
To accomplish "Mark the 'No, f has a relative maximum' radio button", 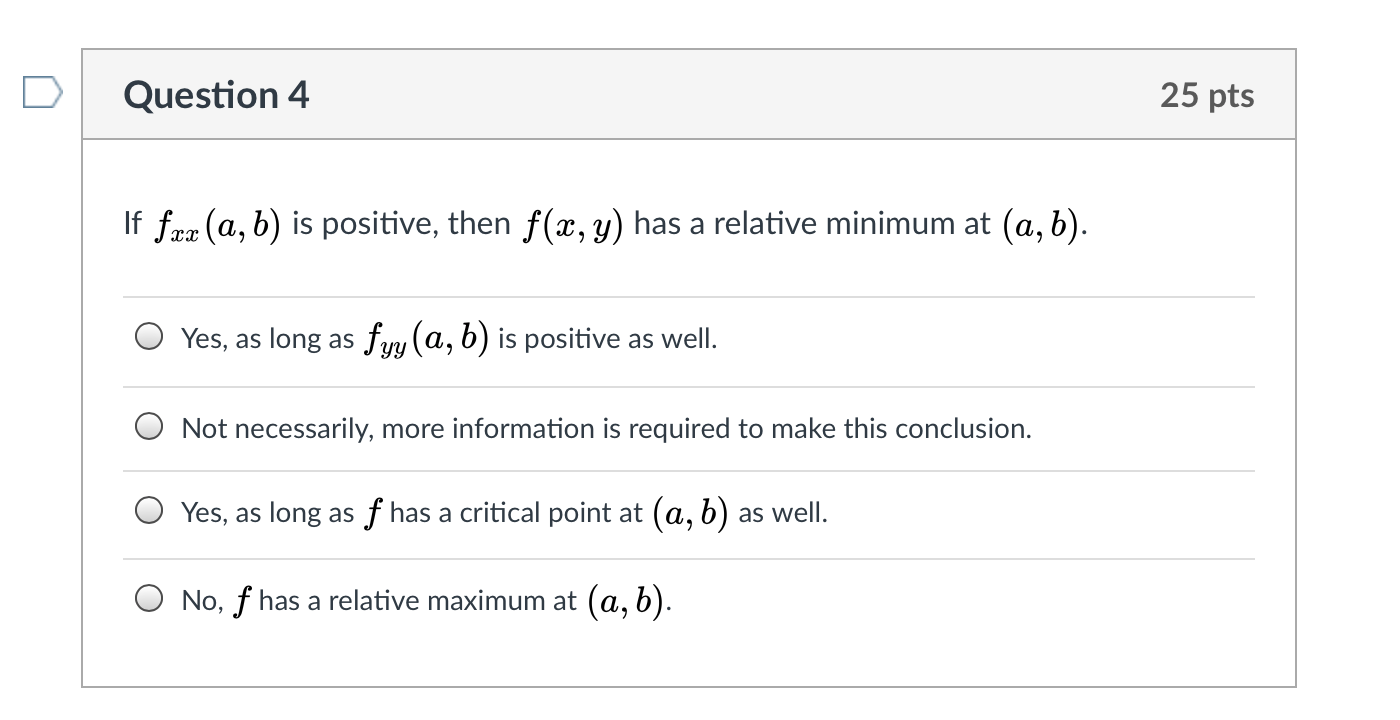I will pos(149,600).
